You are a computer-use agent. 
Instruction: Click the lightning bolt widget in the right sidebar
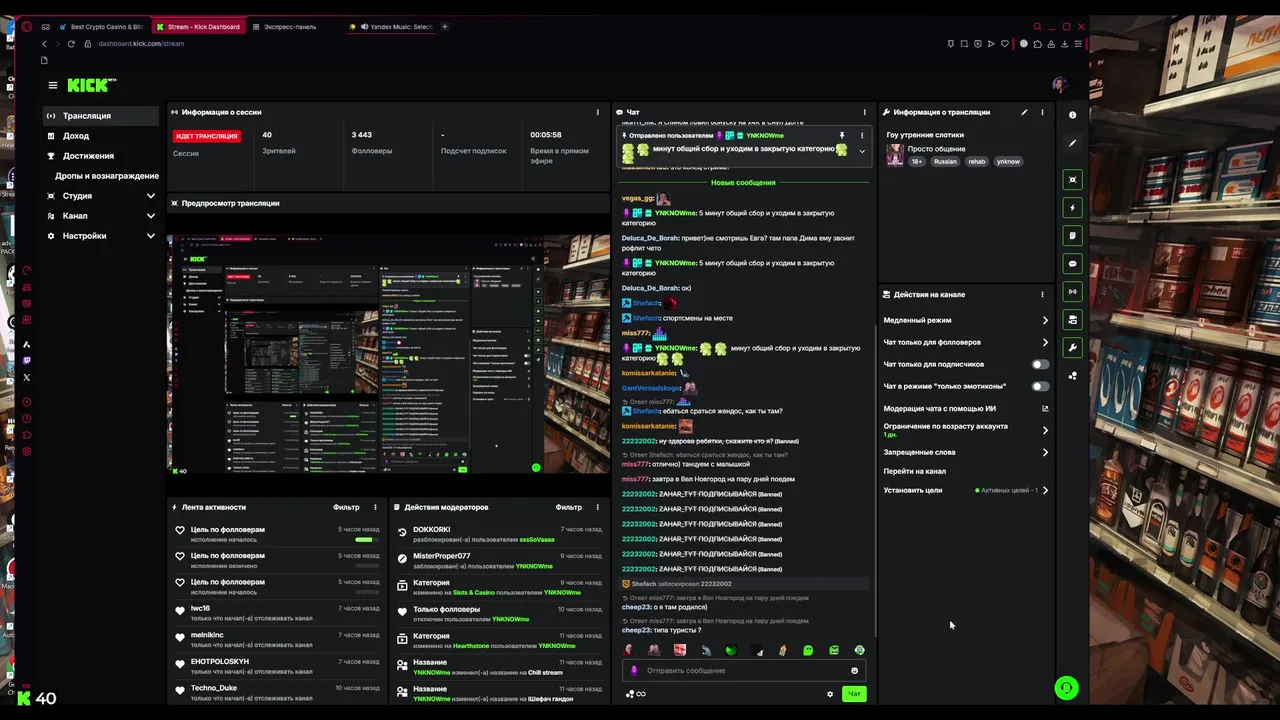[1072, 208]
